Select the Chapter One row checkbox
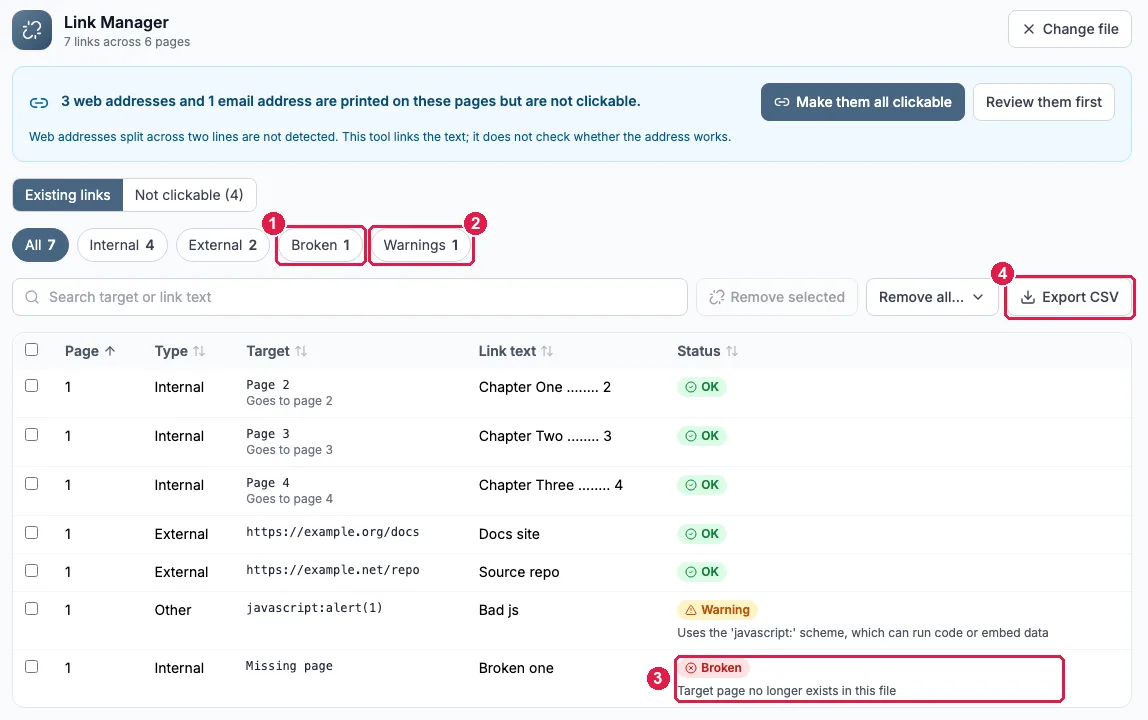This screenshot has height=720, width=1148. tap(31, 385)
